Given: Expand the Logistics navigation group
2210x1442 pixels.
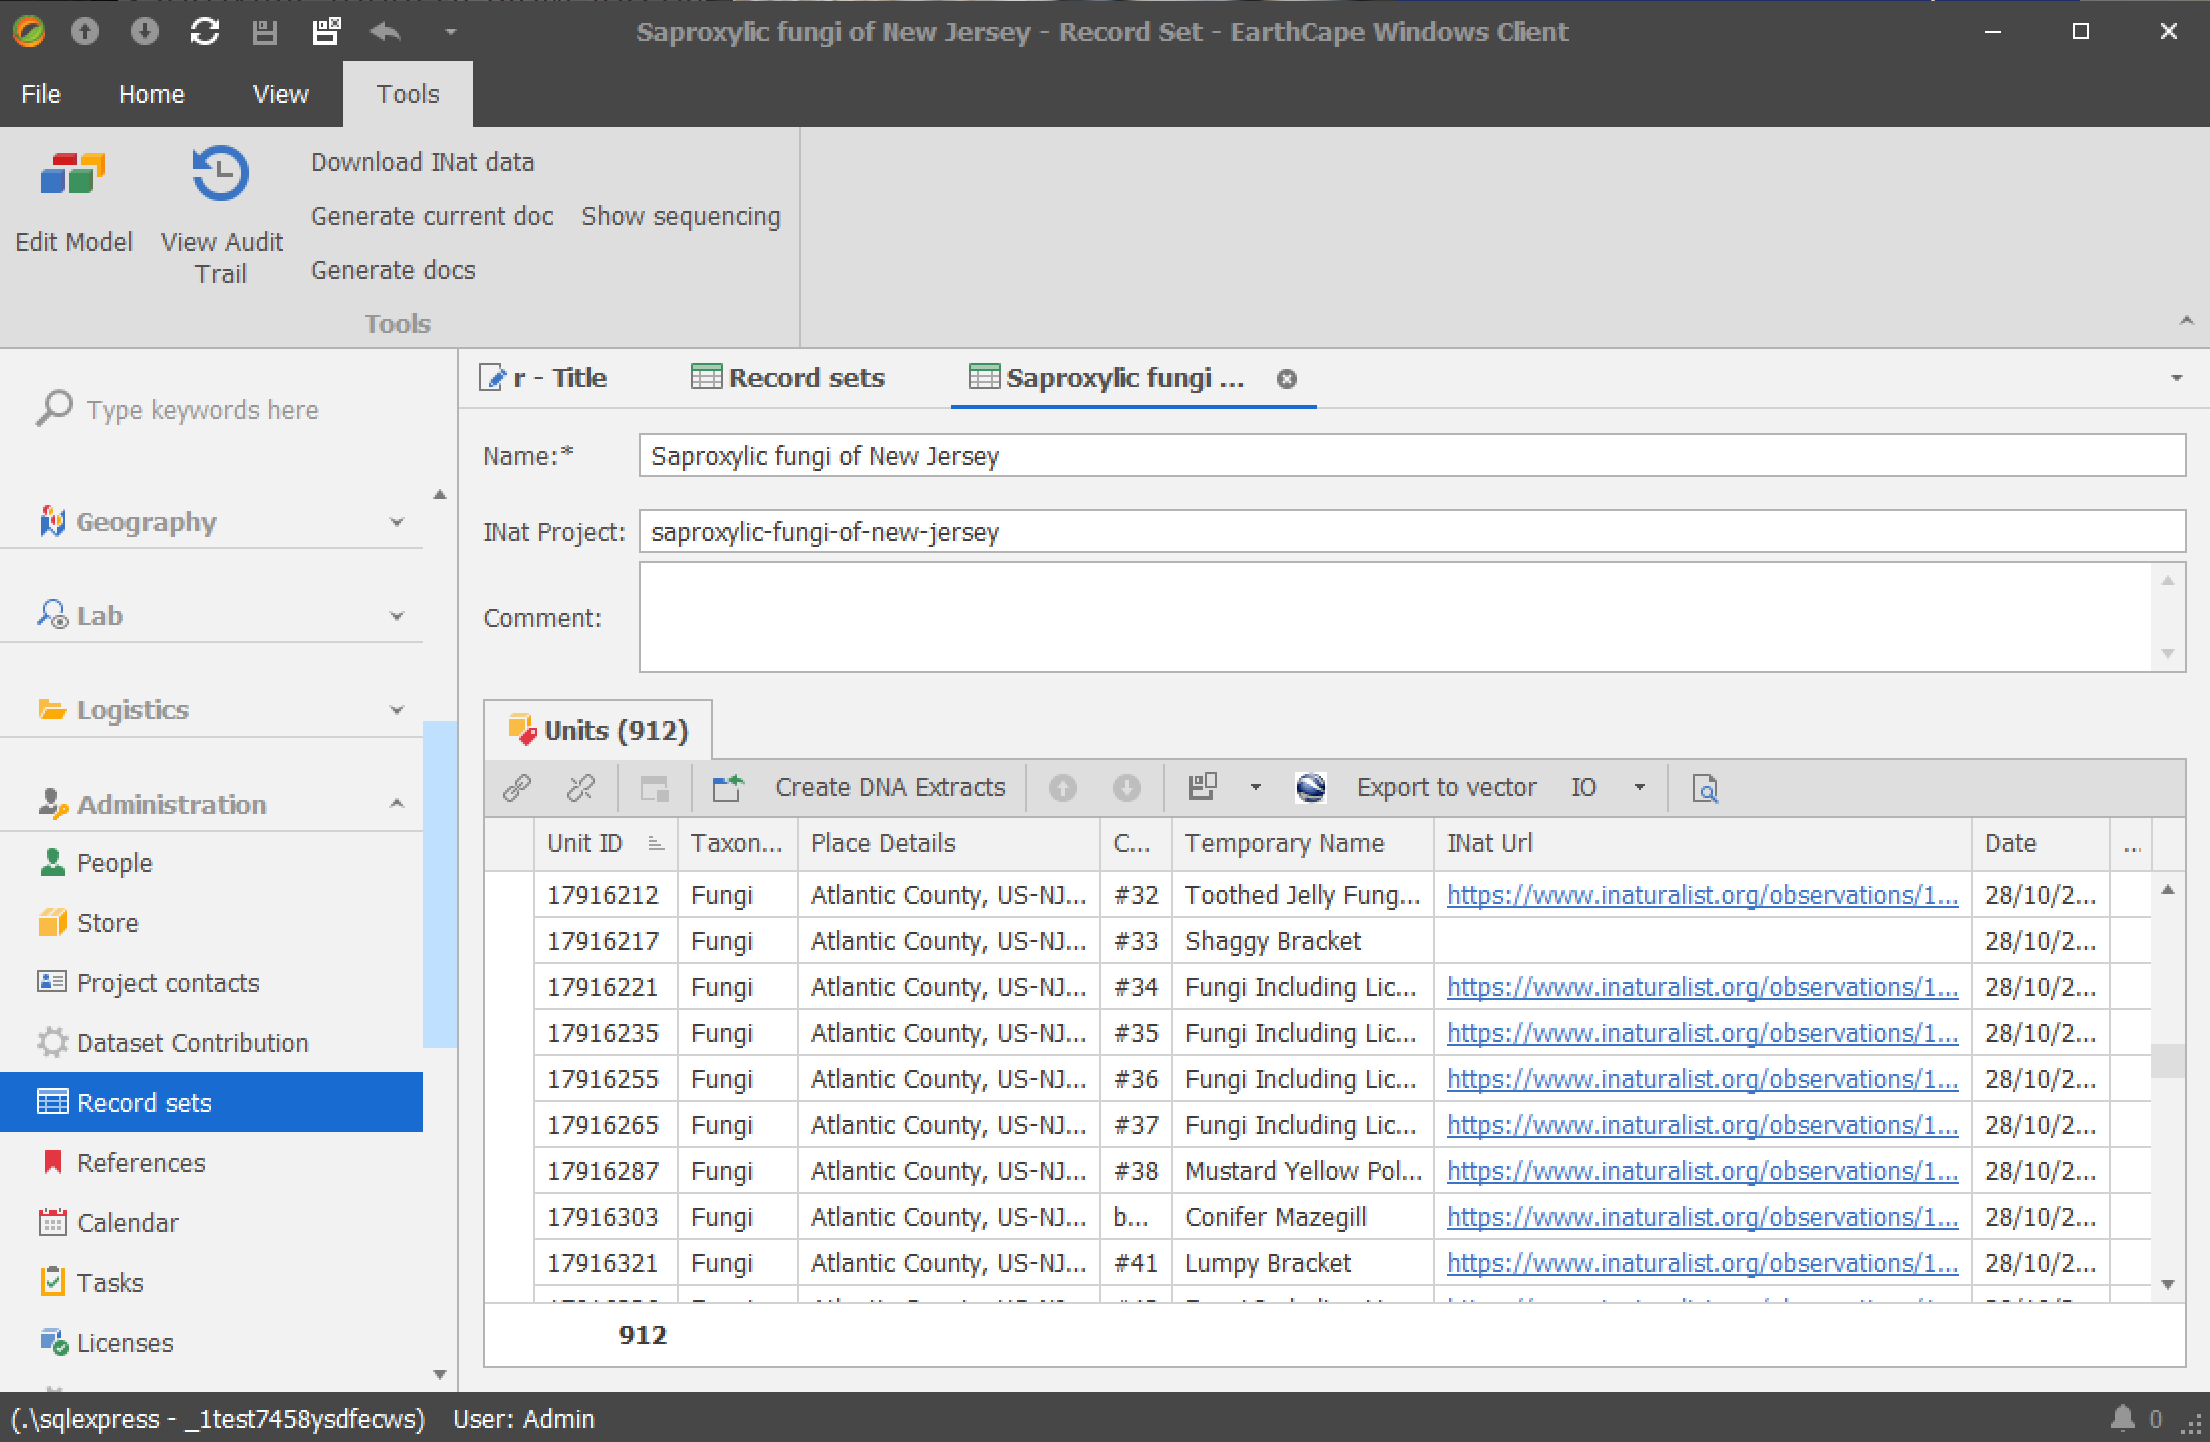Looking at the screenshot, I should [397, 710].
